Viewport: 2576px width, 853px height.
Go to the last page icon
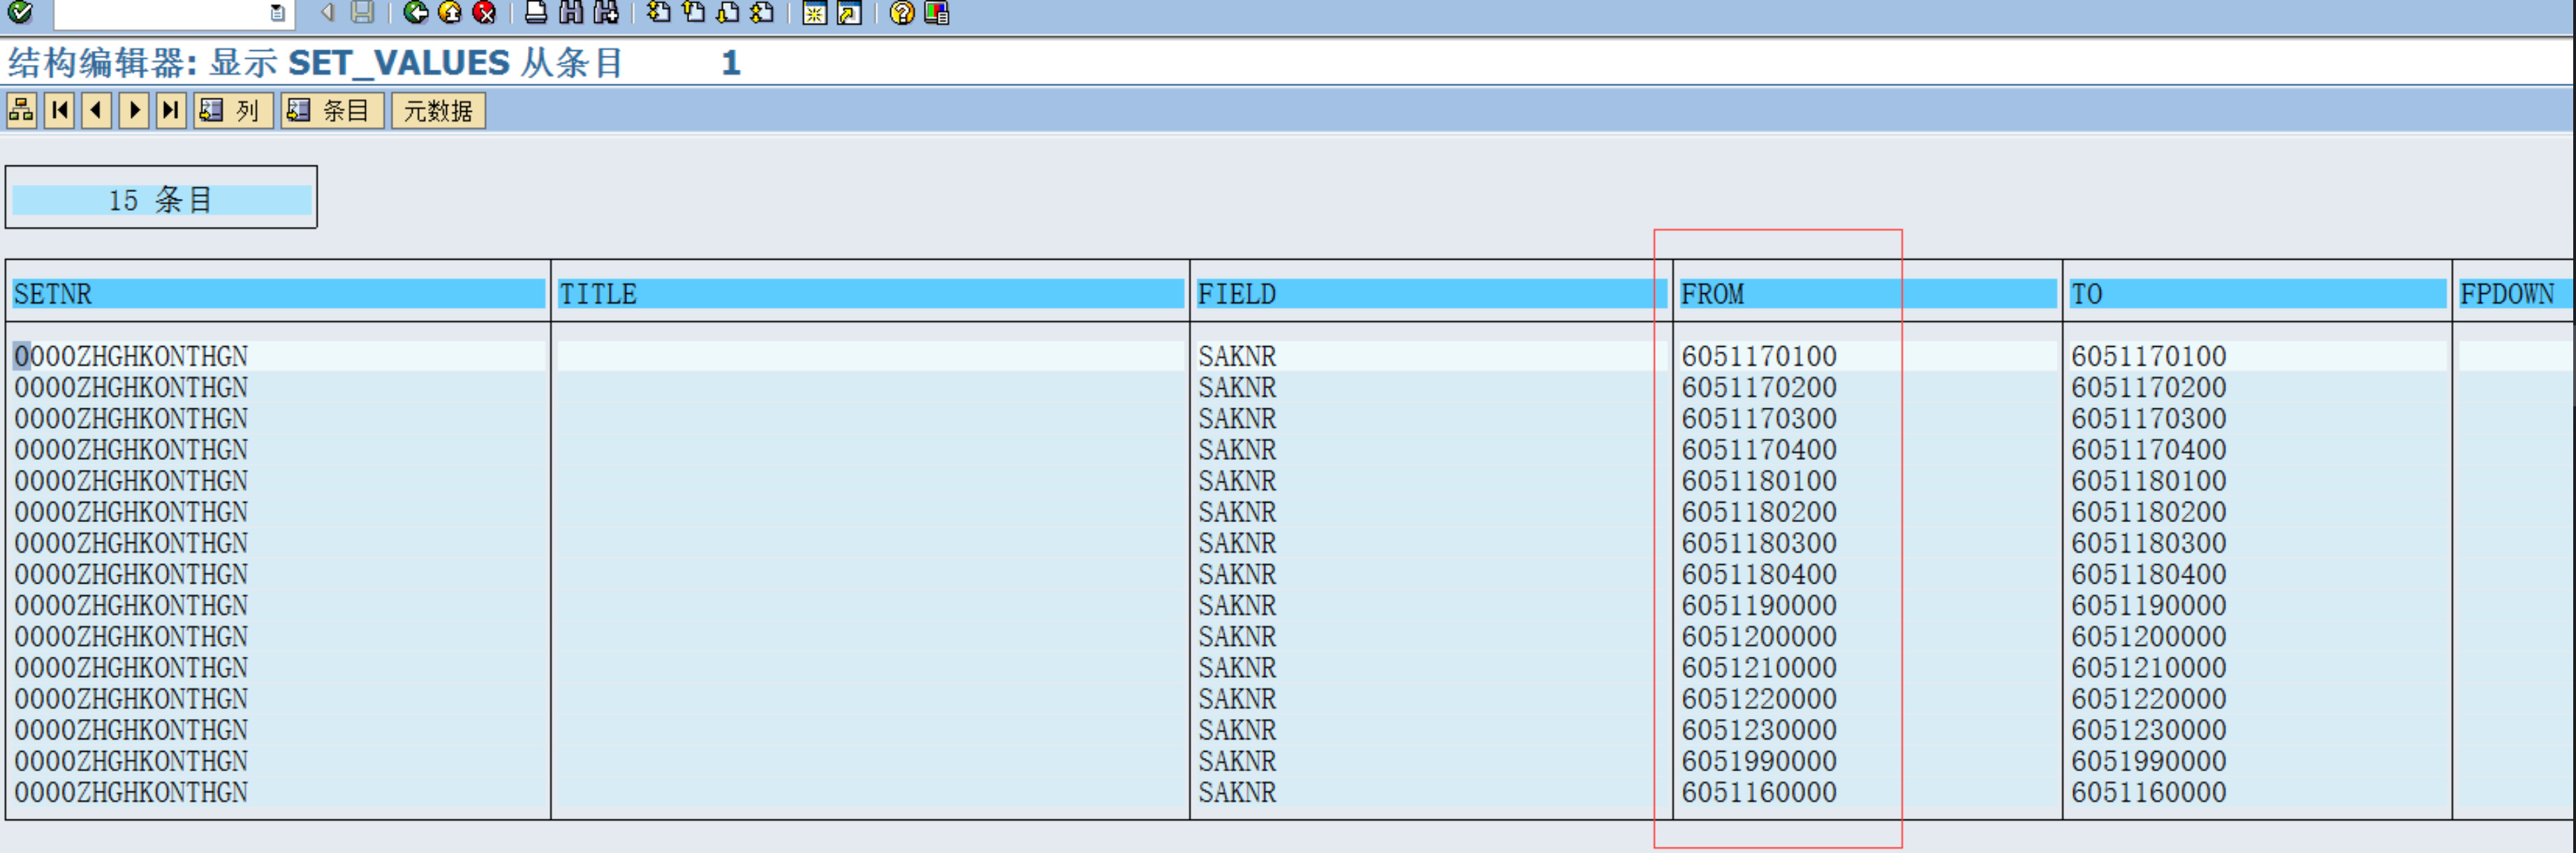coord(762,12)
